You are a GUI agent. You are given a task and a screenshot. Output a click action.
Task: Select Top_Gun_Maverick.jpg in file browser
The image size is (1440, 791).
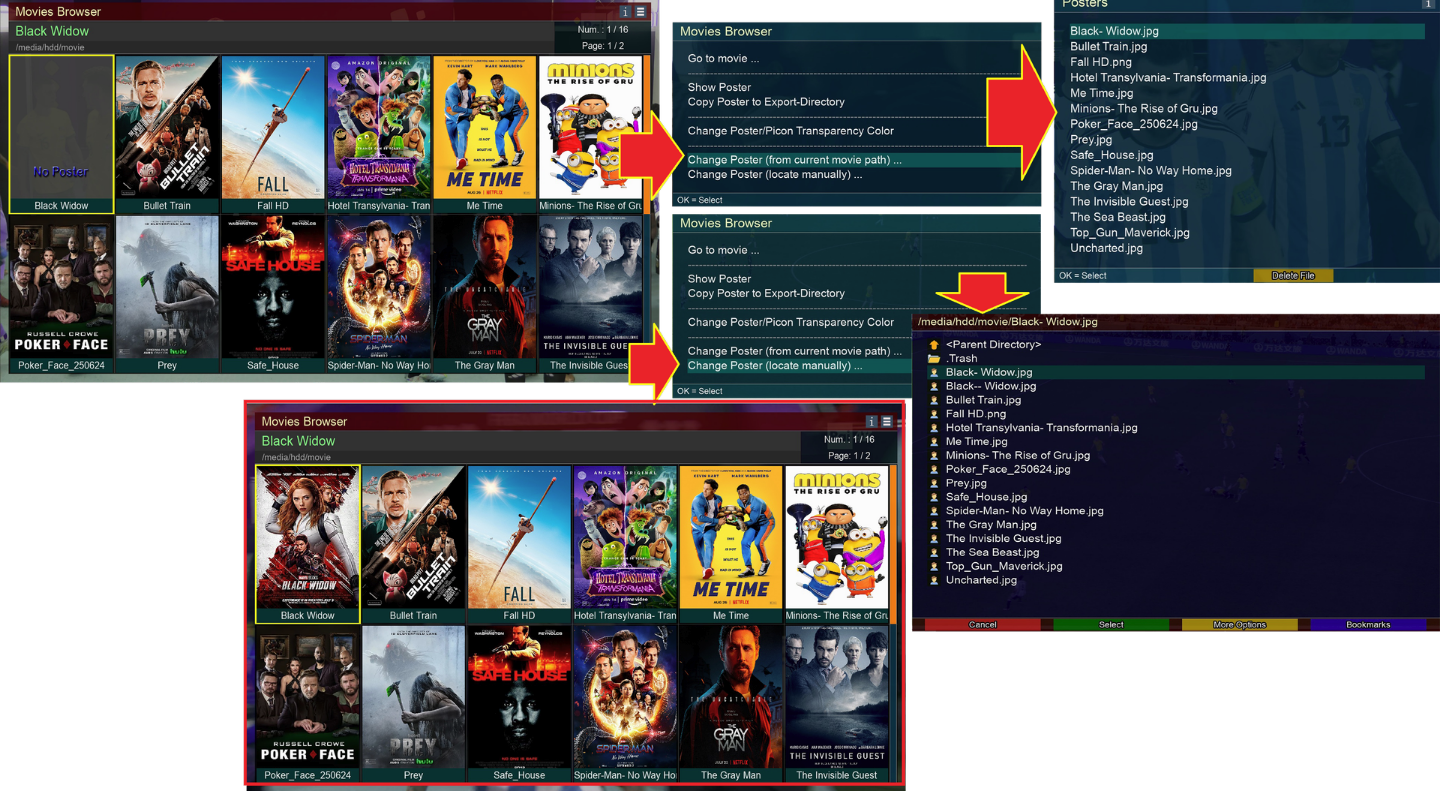1004,566
